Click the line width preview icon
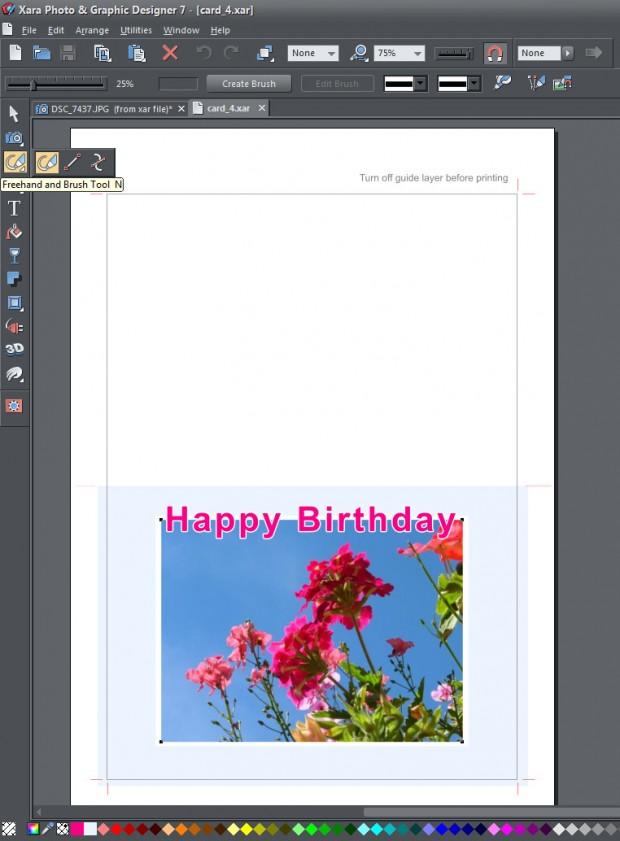This screenshot has width=620, height=841. pyautogui.click(x=454, y=53)
